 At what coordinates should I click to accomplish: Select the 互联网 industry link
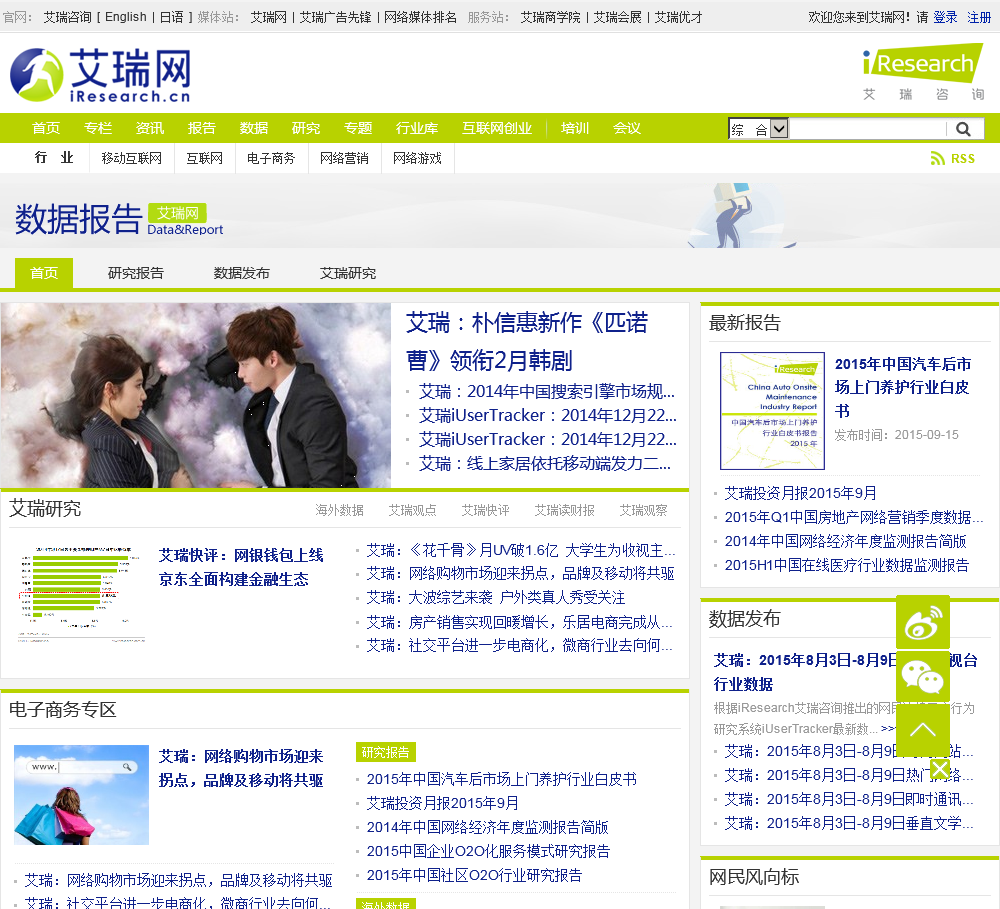pyautogui.click(x=205, y=158)
